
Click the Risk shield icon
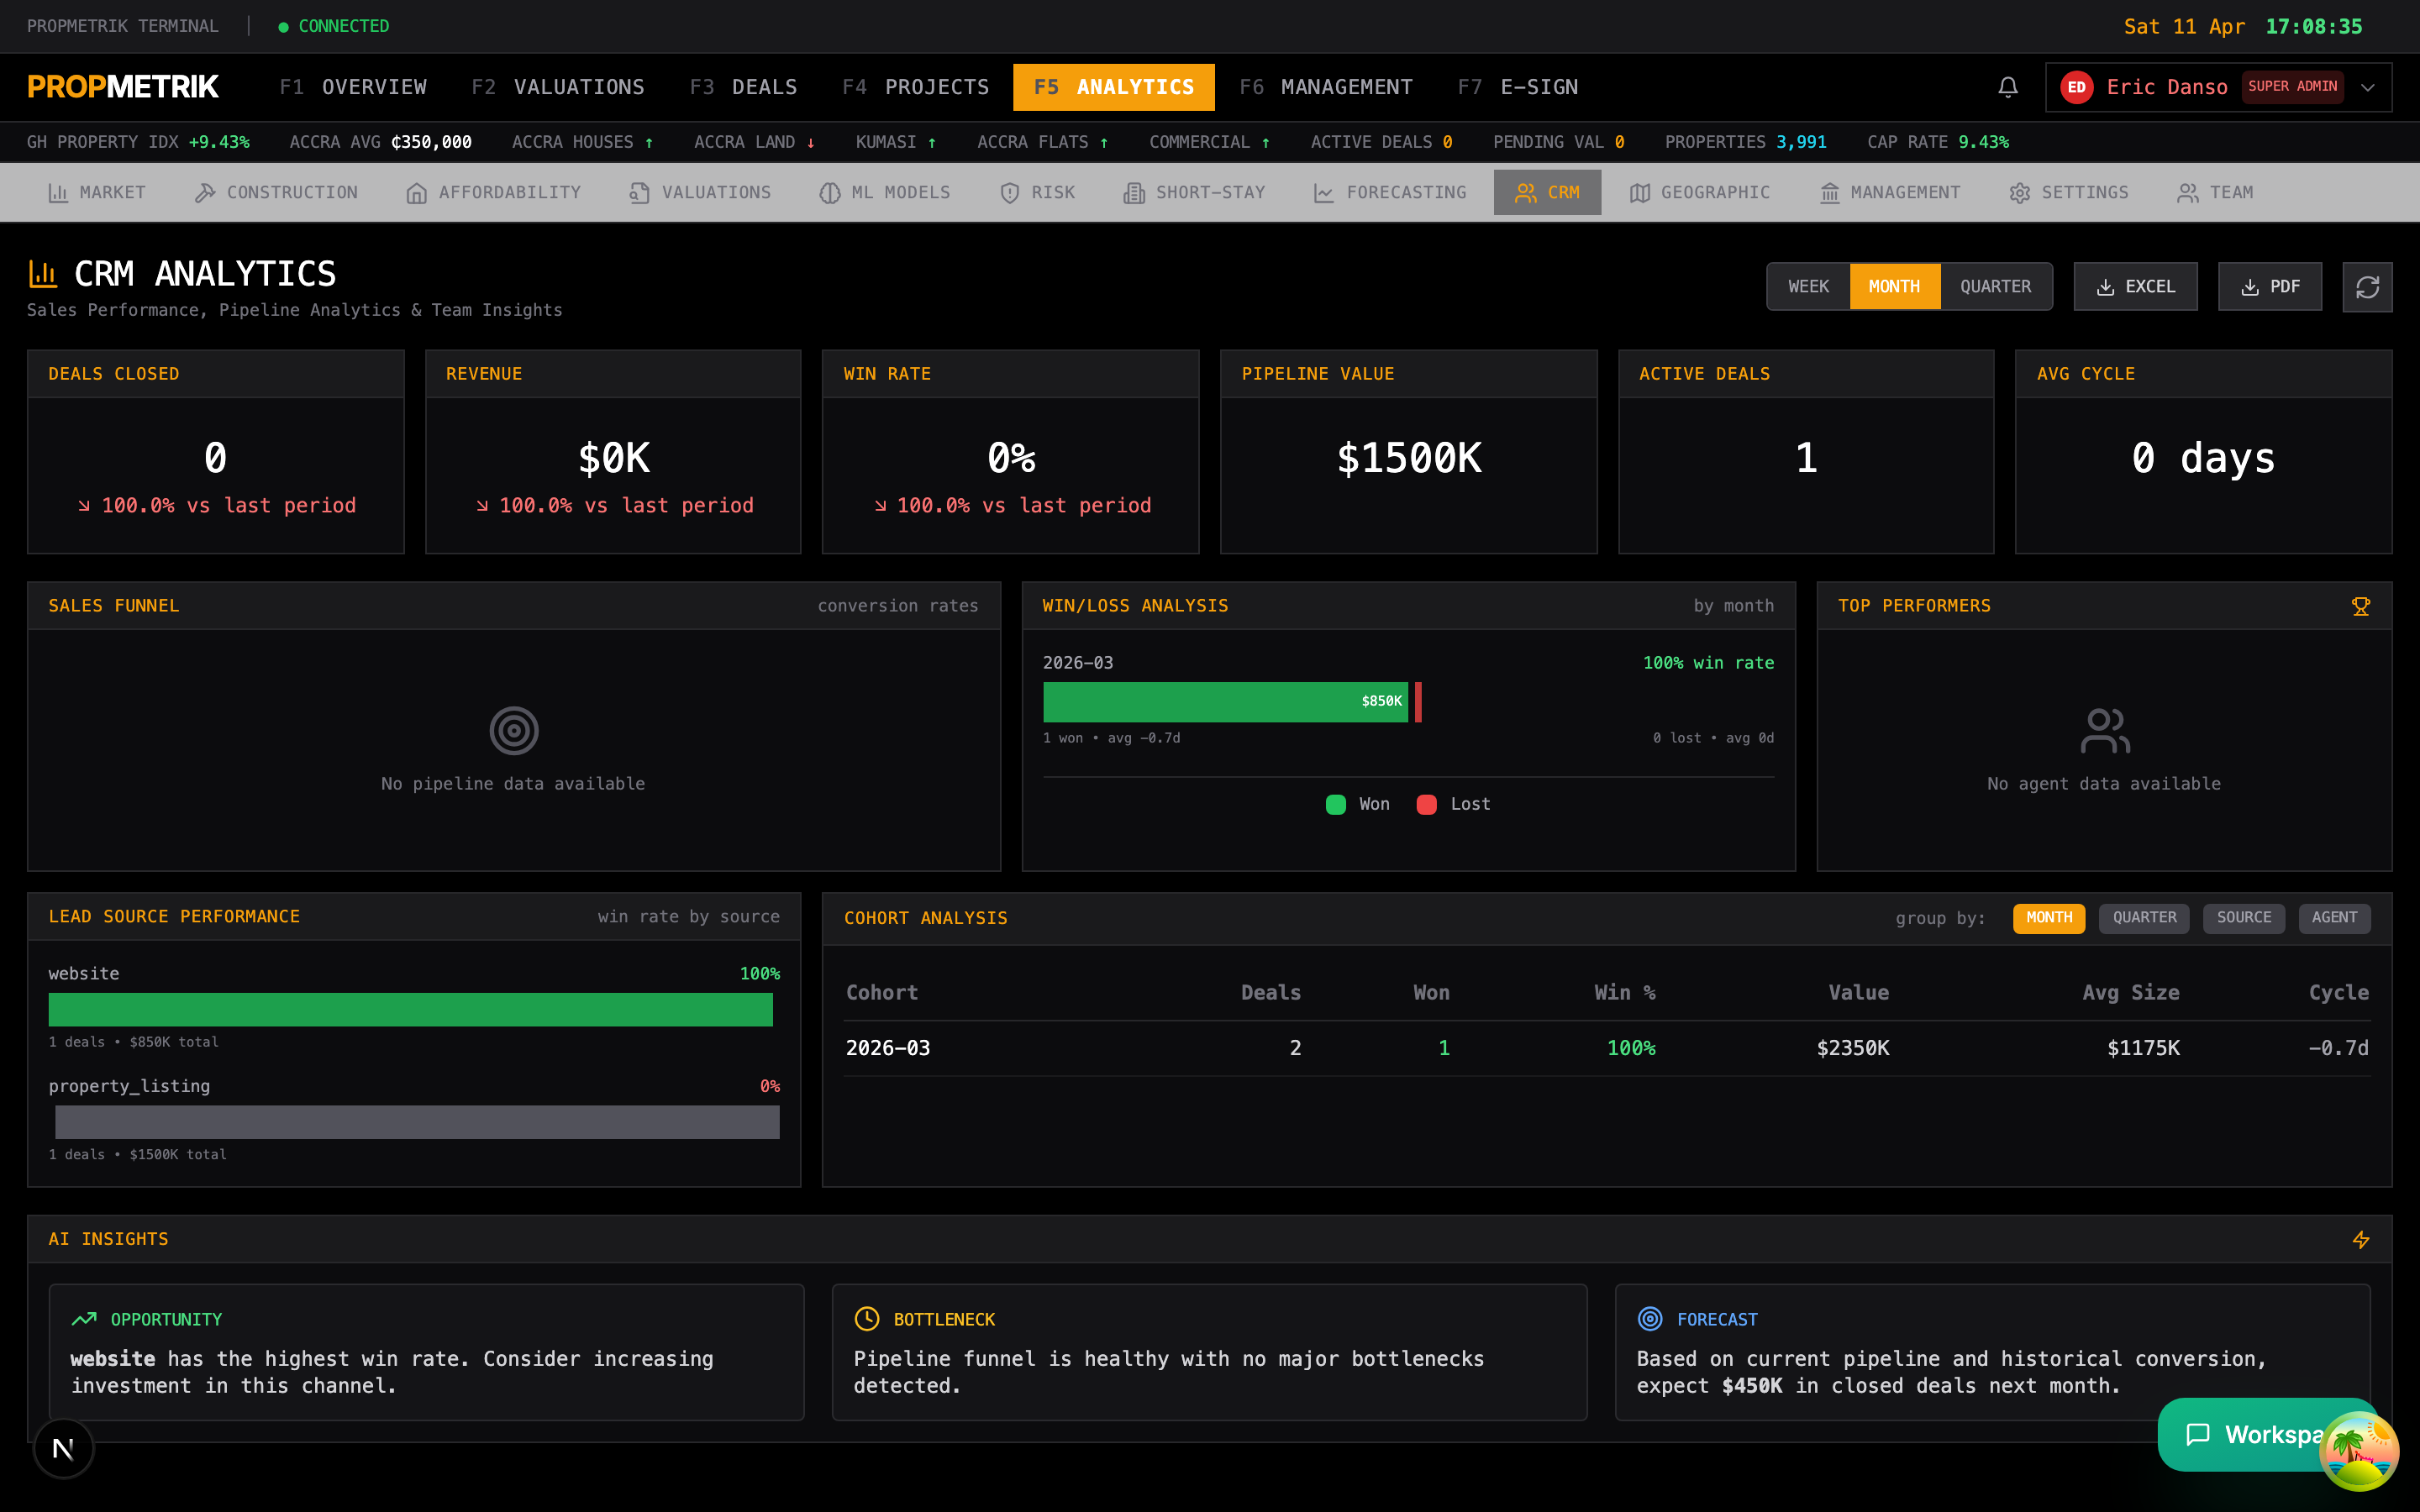(x=1010, y=193)
